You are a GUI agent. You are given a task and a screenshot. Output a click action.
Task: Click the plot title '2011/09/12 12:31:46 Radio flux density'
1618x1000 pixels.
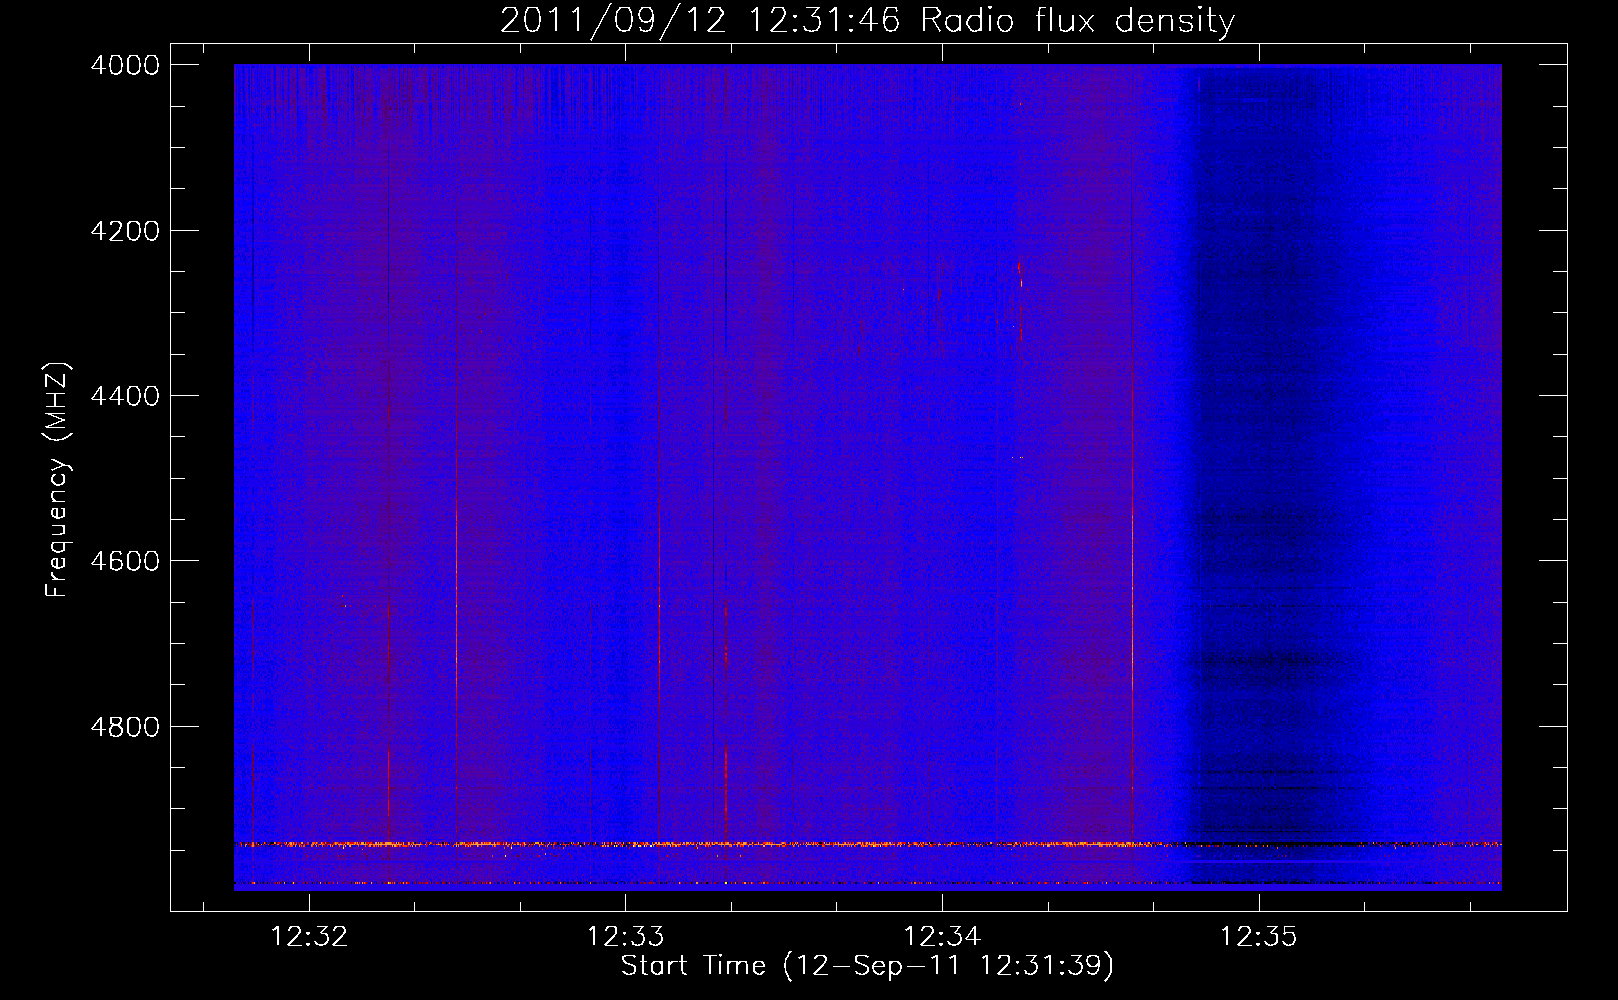(867, 20)
